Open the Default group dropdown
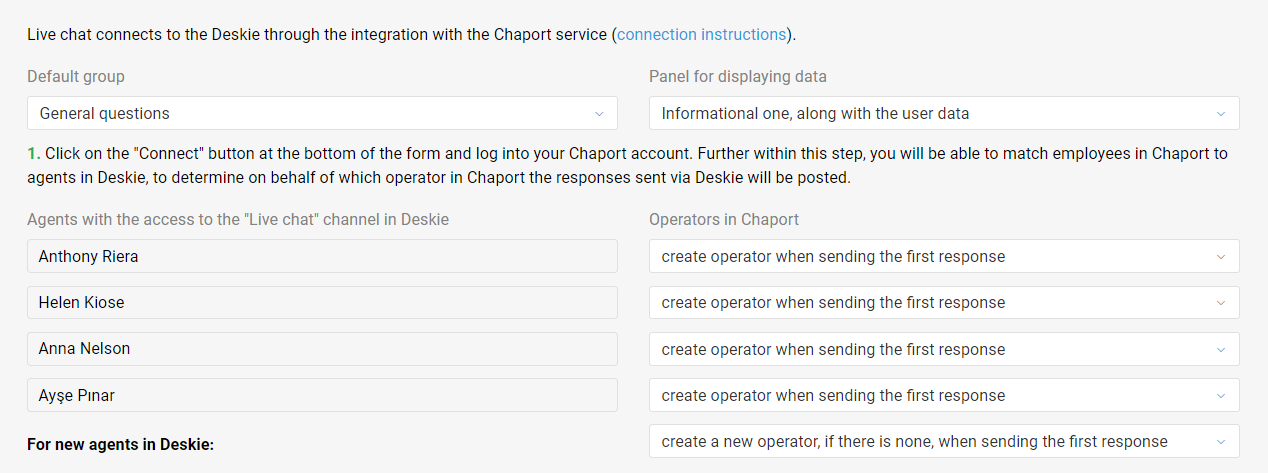This screenshot has width=1268, height=473. [x=322, y=113]
